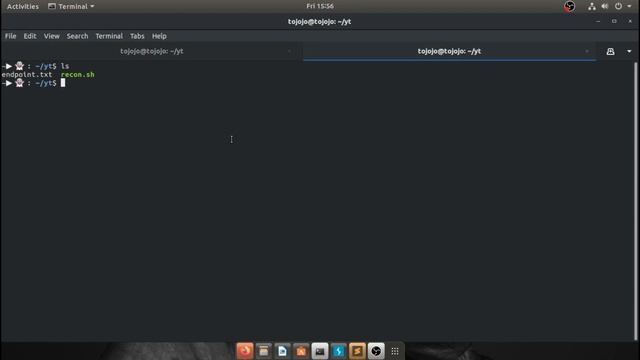Click the Activities button
This screenshot has width=640, height=360.
(23, 6)
